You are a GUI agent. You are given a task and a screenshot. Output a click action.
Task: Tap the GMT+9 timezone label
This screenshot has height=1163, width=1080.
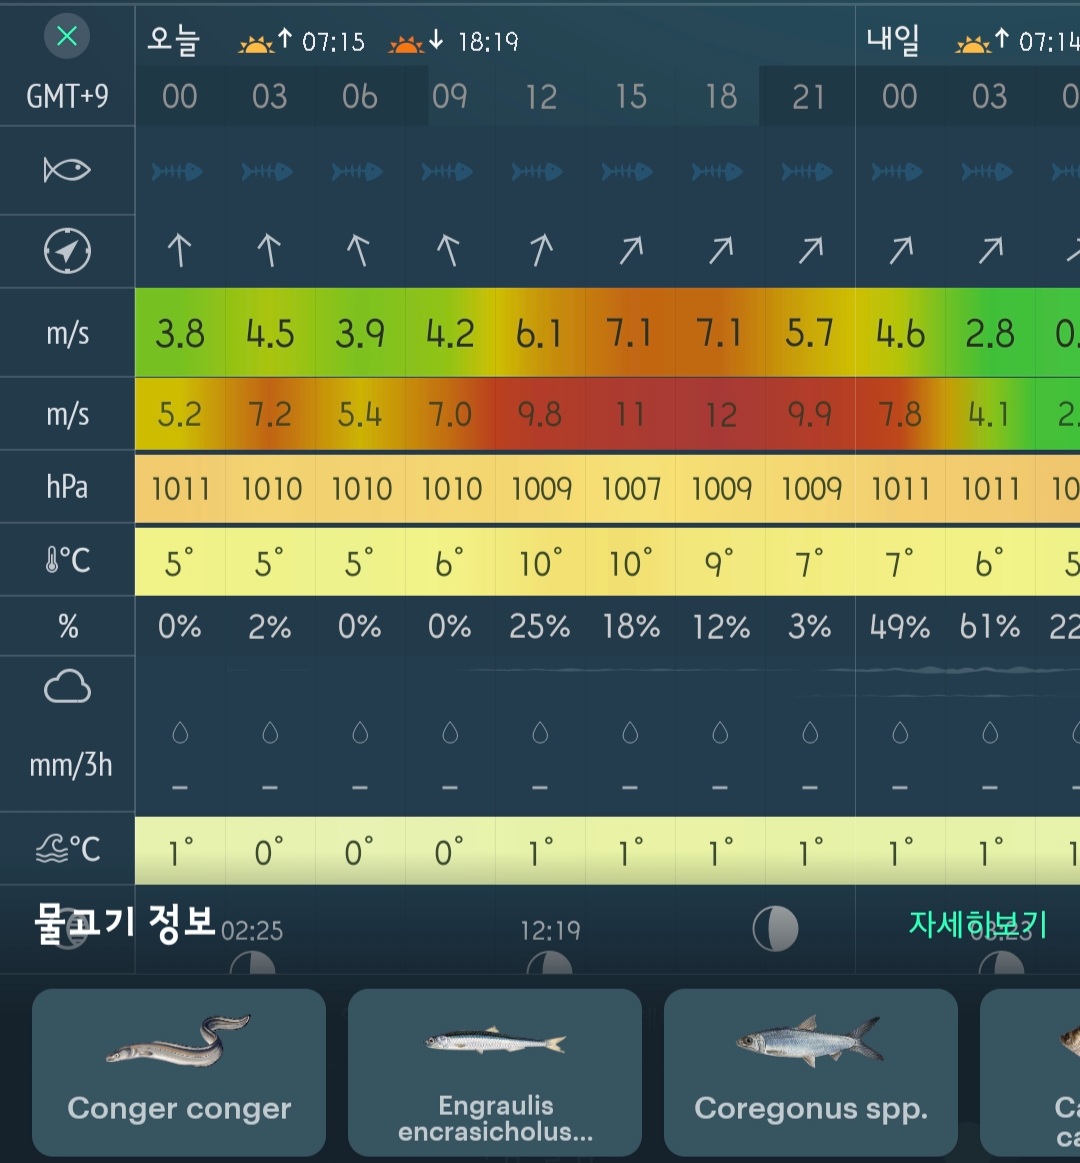click(x=68, y=96)
